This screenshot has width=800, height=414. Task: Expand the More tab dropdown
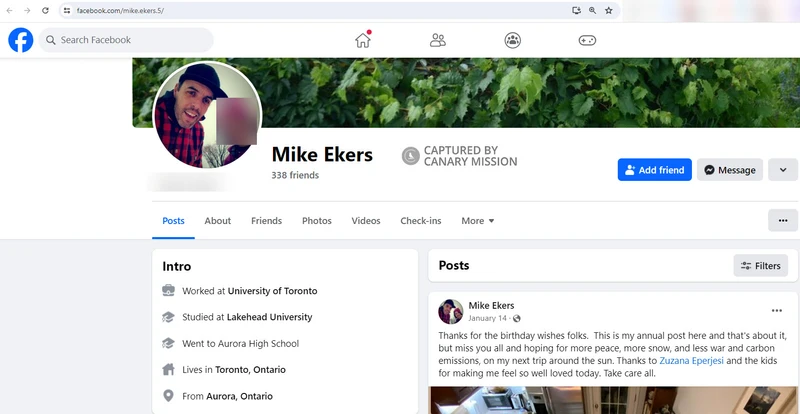[x=478, y=221]
